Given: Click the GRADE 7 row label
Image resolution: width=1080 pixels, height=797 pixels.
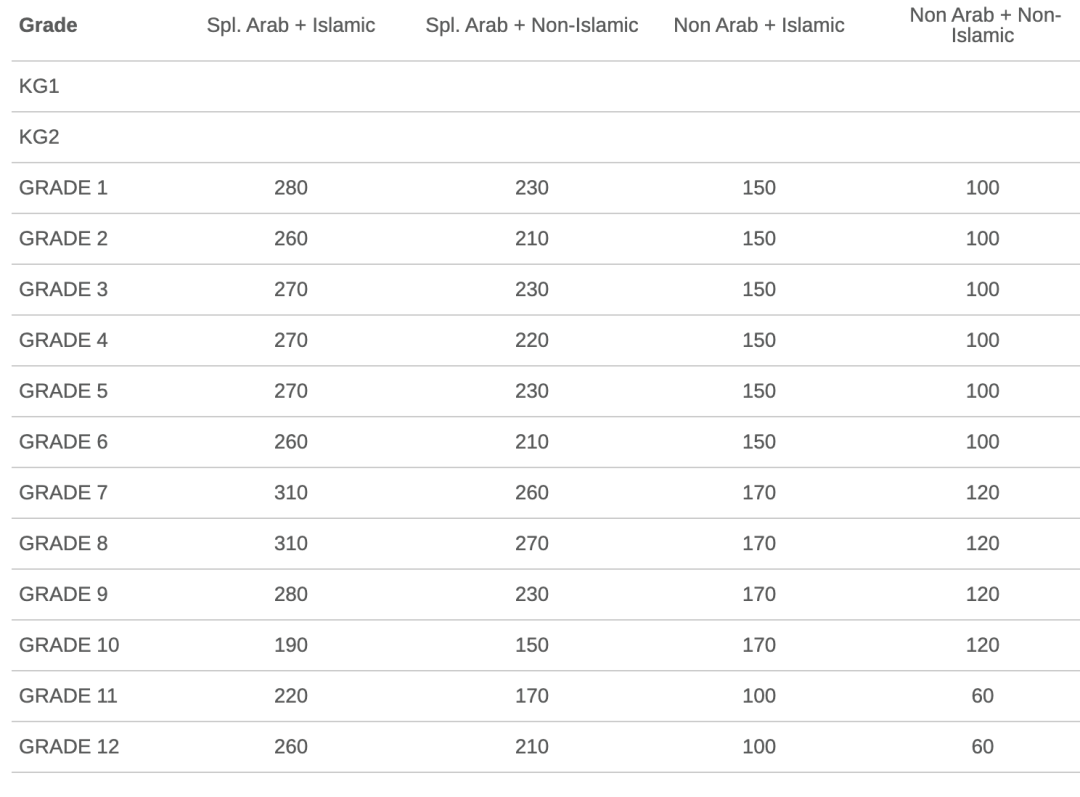Looking at the screenshot, I should pos(63,493).
